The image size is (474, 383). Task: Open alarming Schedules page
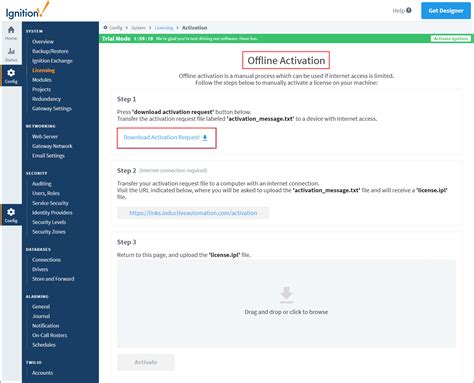pyautogui.click(x=44, y=345)
